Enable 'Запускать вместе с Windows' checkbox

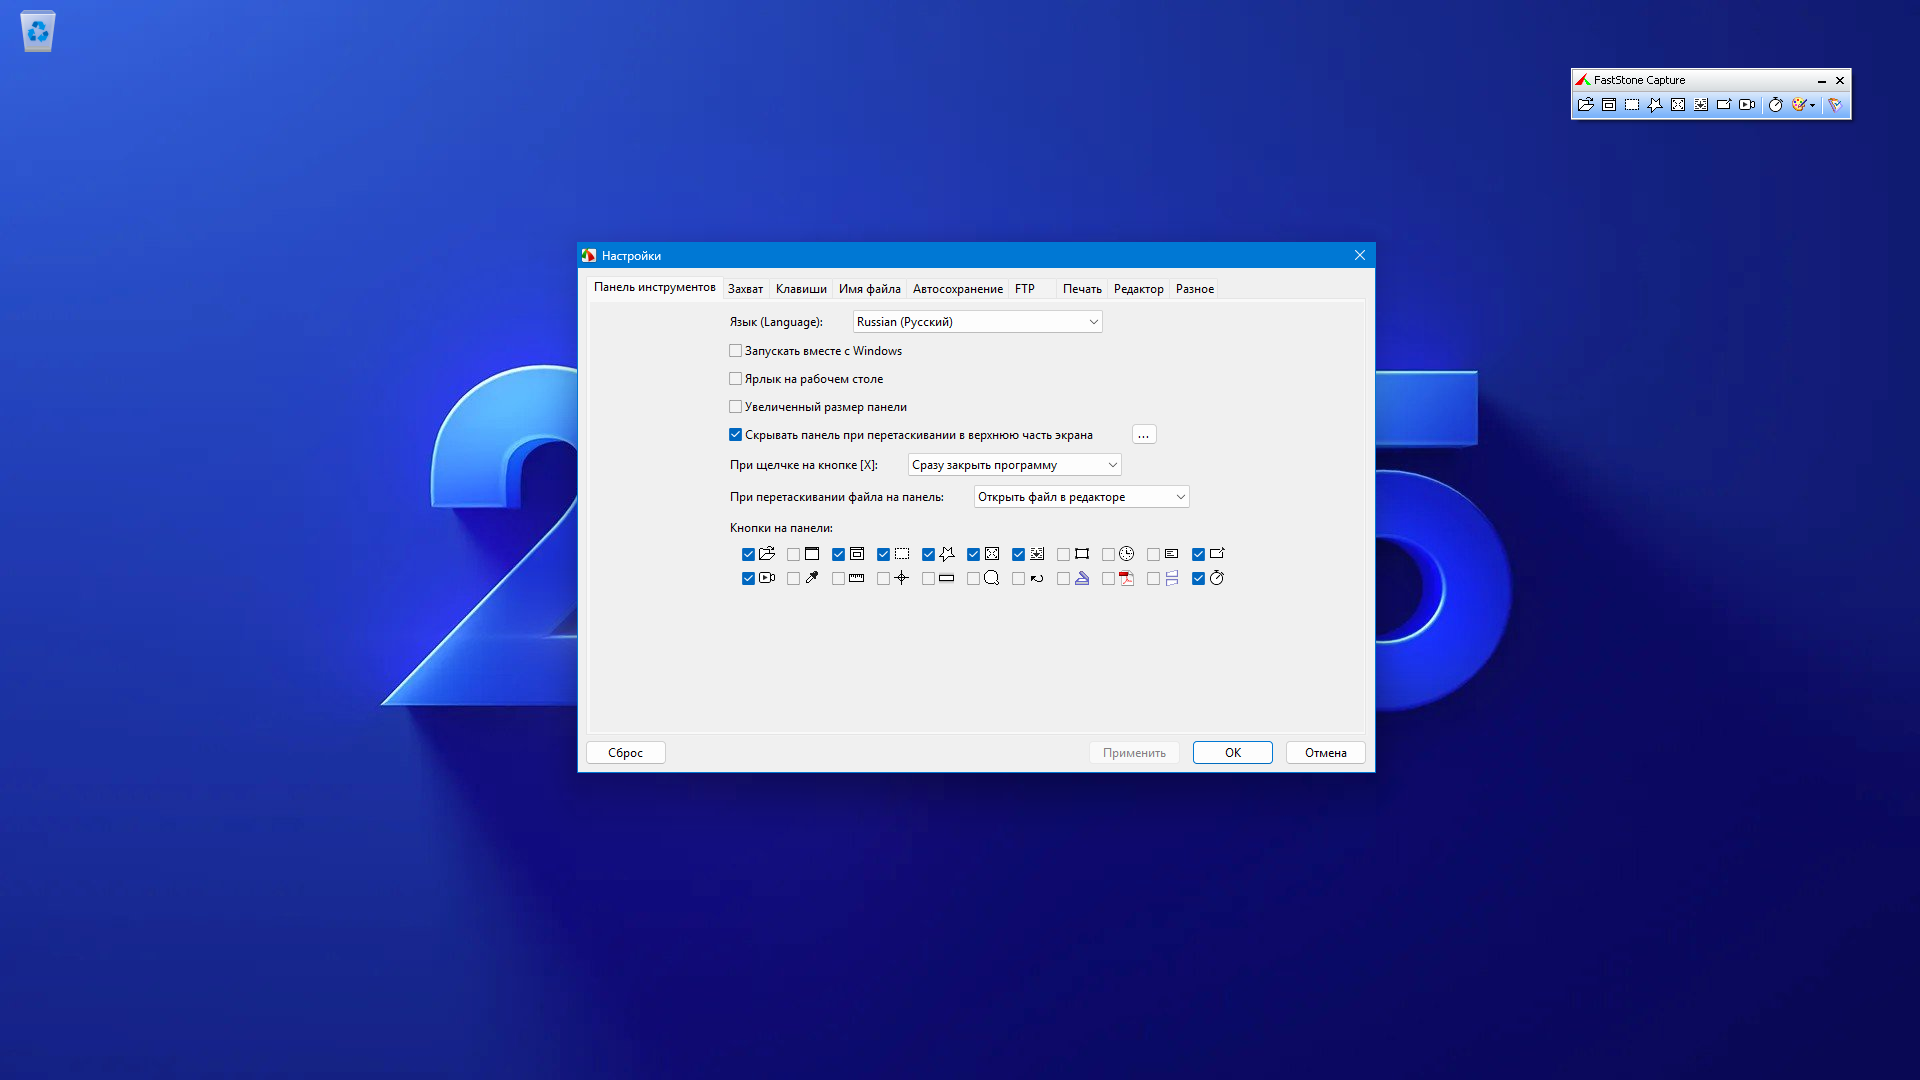click(736, 351)
